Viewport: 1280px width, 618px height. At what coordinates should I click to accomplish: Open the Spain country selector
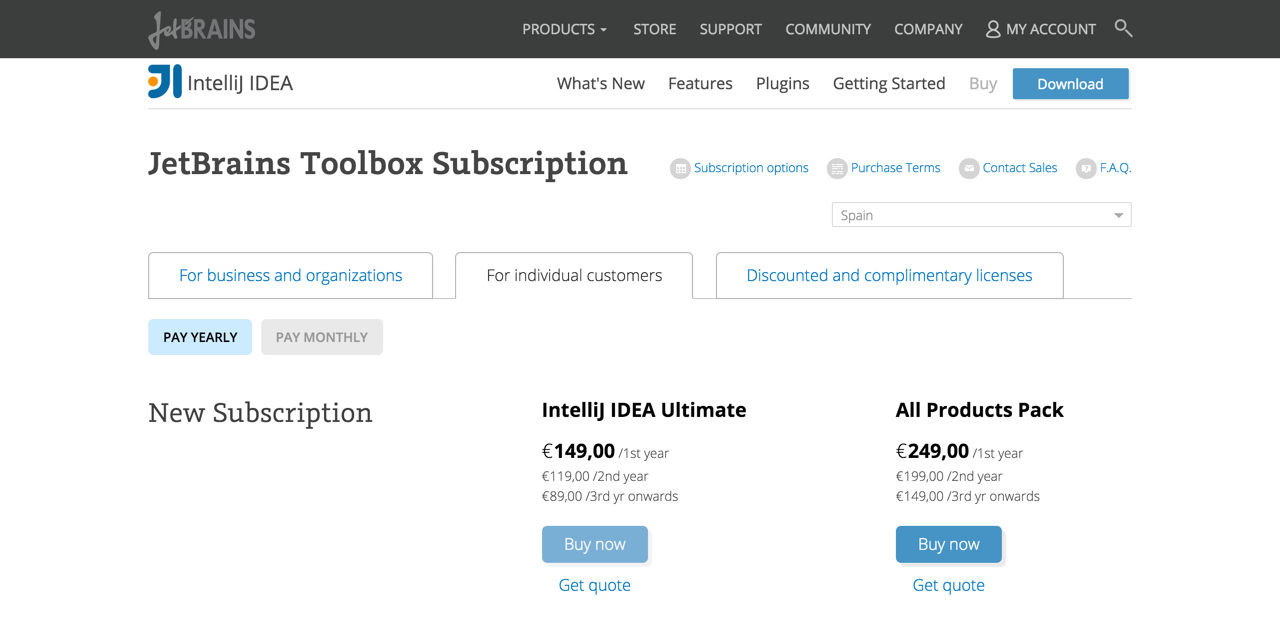[x=981, y=215]
